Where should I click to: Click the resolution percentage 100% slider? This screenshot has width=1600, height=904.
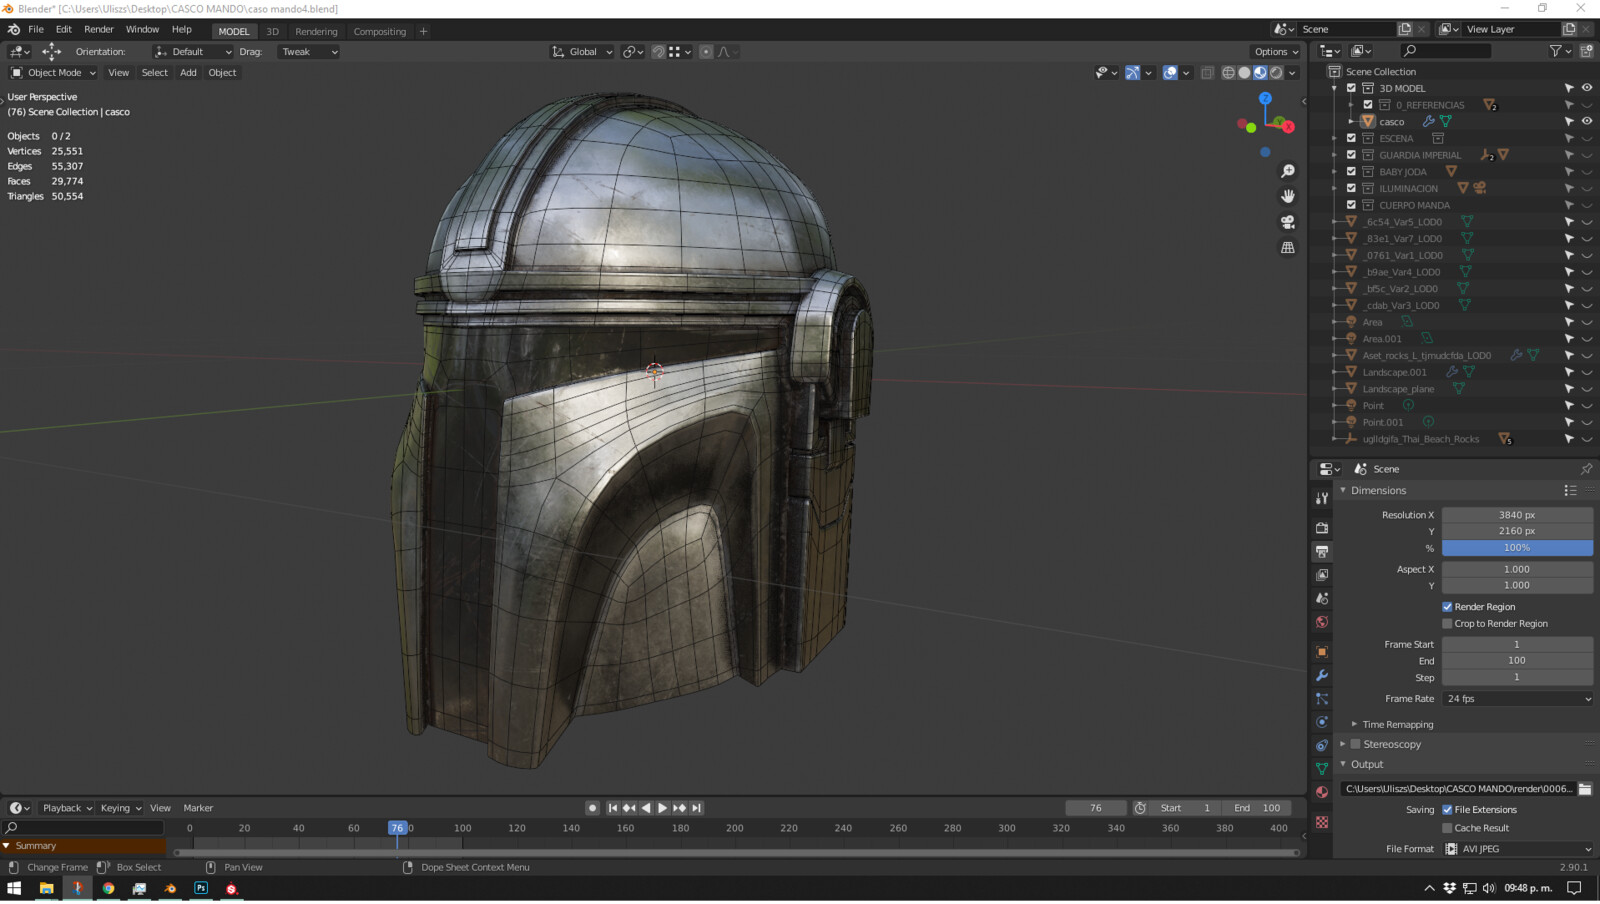[1517, 548]
